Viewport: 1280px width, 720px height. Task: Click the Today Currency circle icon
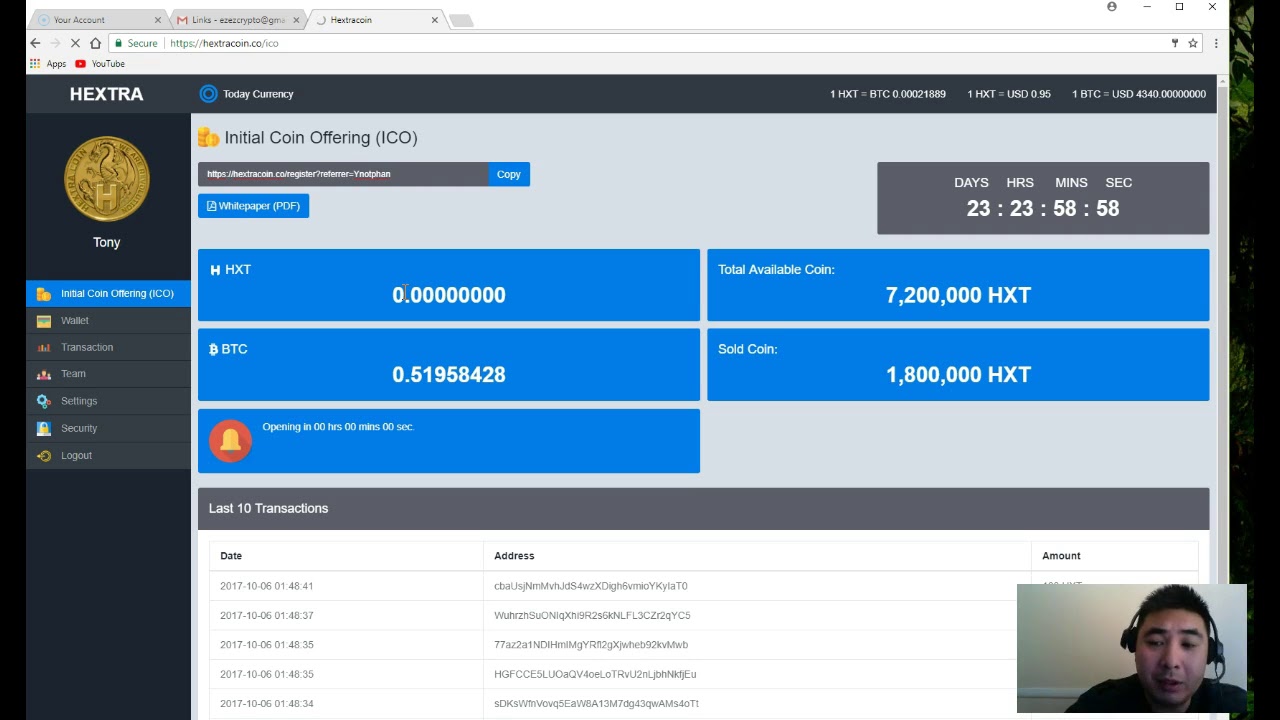[x=208, y=94]
